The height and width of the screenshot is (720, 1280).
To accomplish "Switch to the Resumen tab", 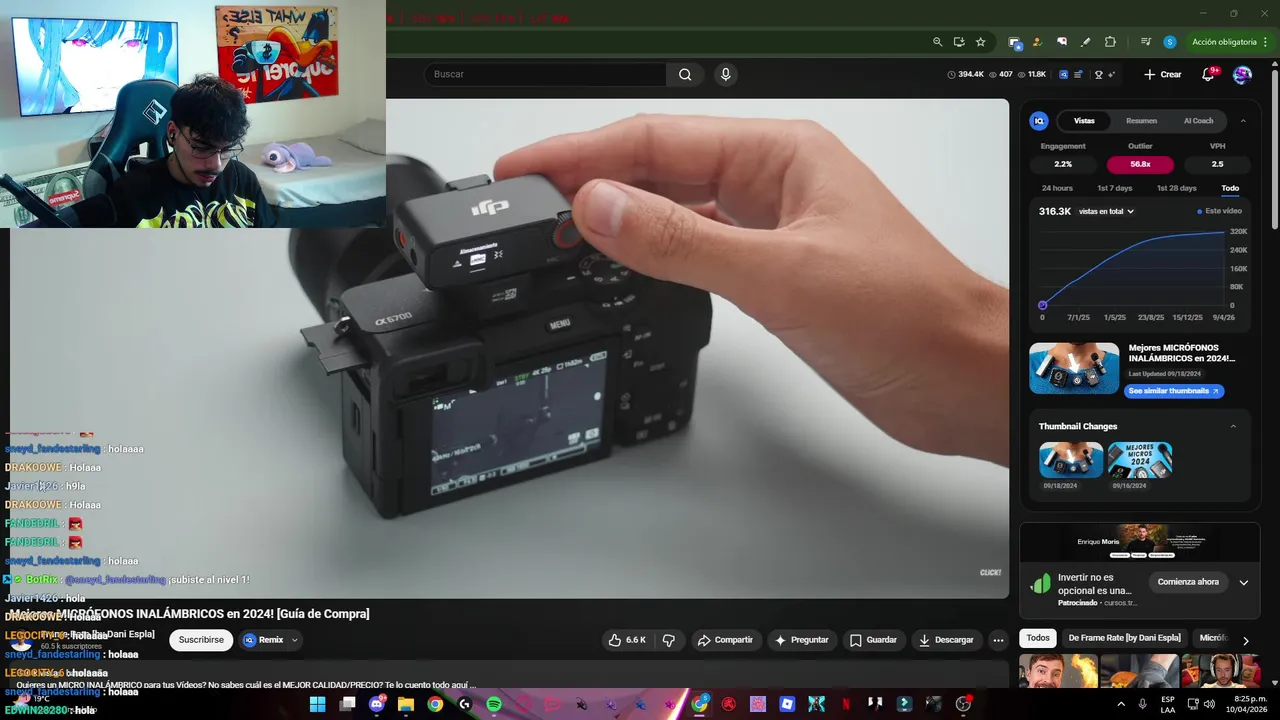I will tap(1141, 121).
